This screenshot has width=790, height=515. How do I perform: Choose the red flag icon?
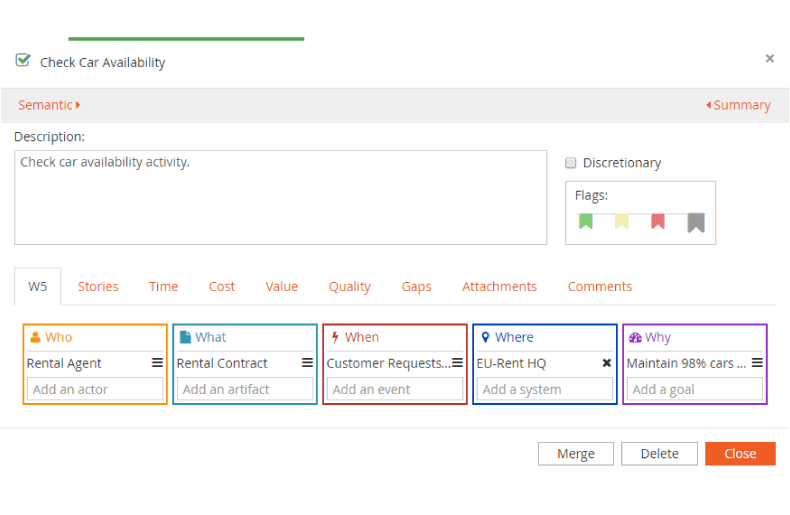[x=657, y=221]
